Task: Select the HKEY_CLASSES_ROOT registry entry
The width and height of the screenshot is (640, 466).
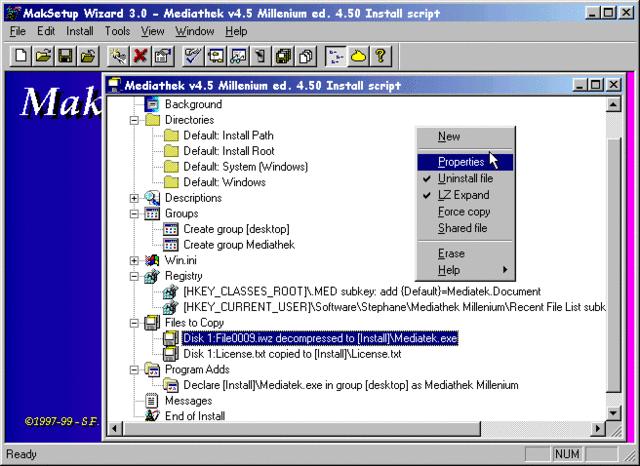Action: point(362,292)
